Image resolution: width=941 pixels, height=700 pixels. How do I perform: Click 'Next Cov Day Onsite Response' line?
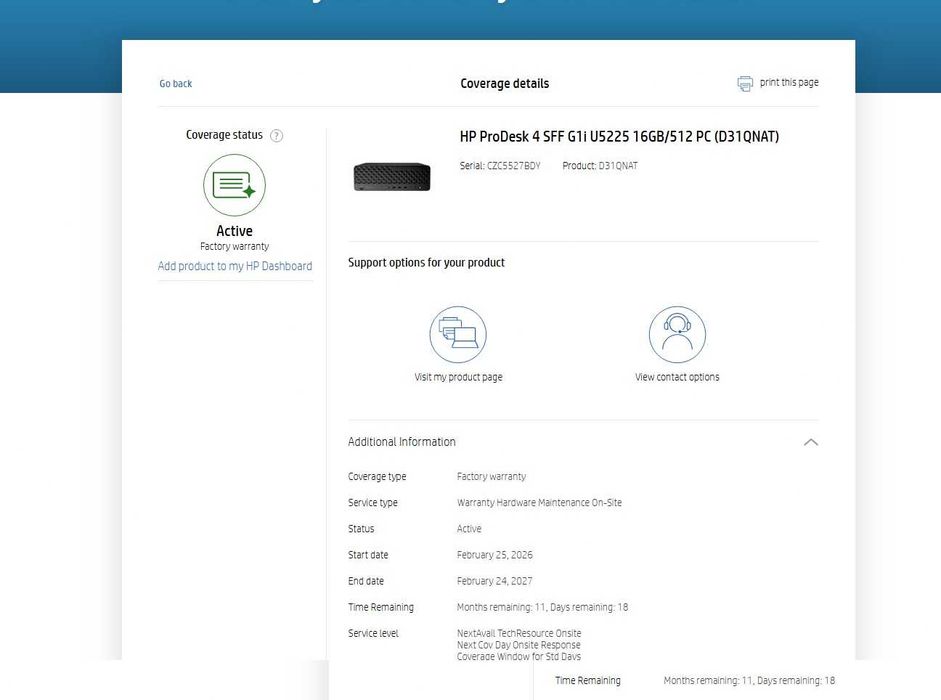click(519, 645)
